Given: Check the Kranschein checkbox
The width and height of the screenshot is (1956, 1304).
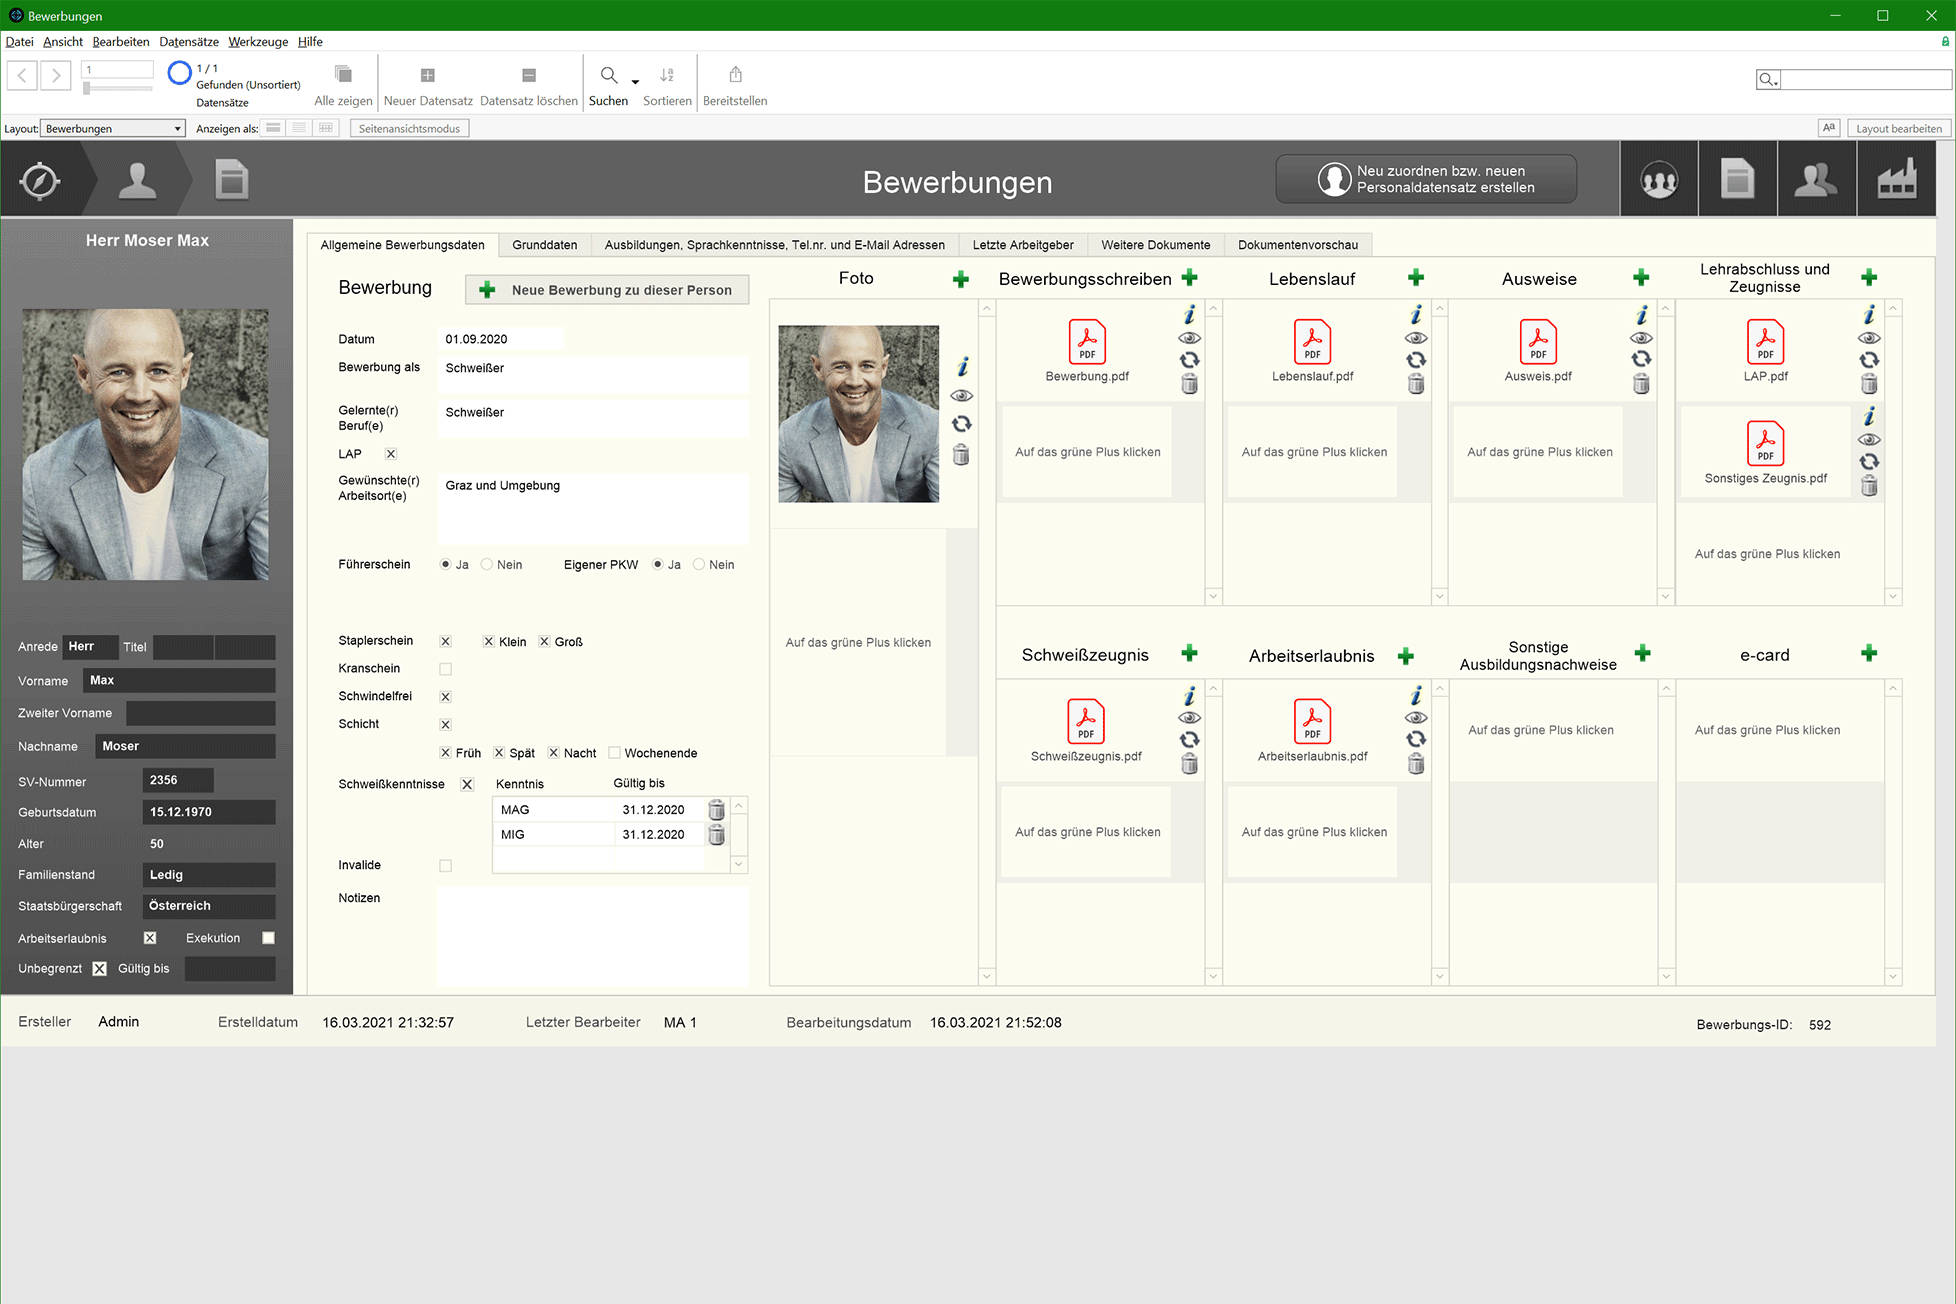Looking at the screenshot, I should click(446, 669).
